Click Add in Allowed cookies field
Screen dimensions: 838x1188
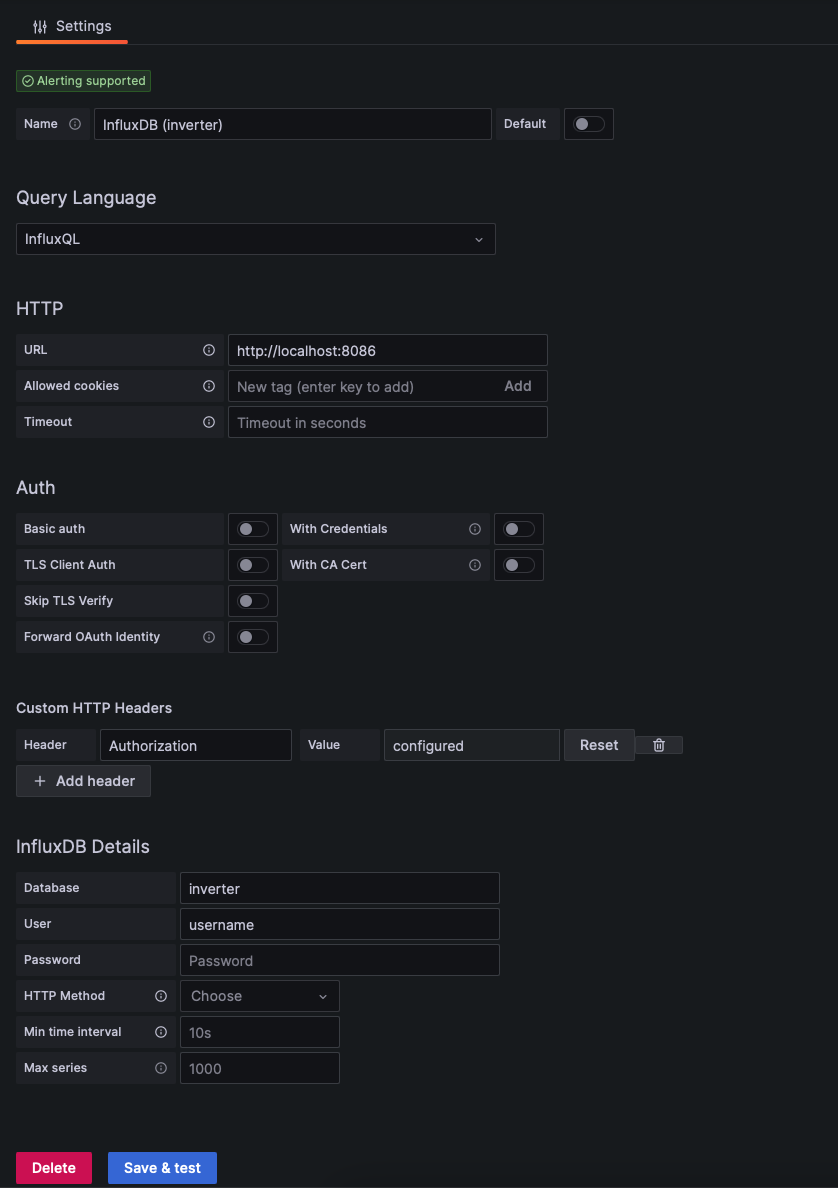[518, 386]
